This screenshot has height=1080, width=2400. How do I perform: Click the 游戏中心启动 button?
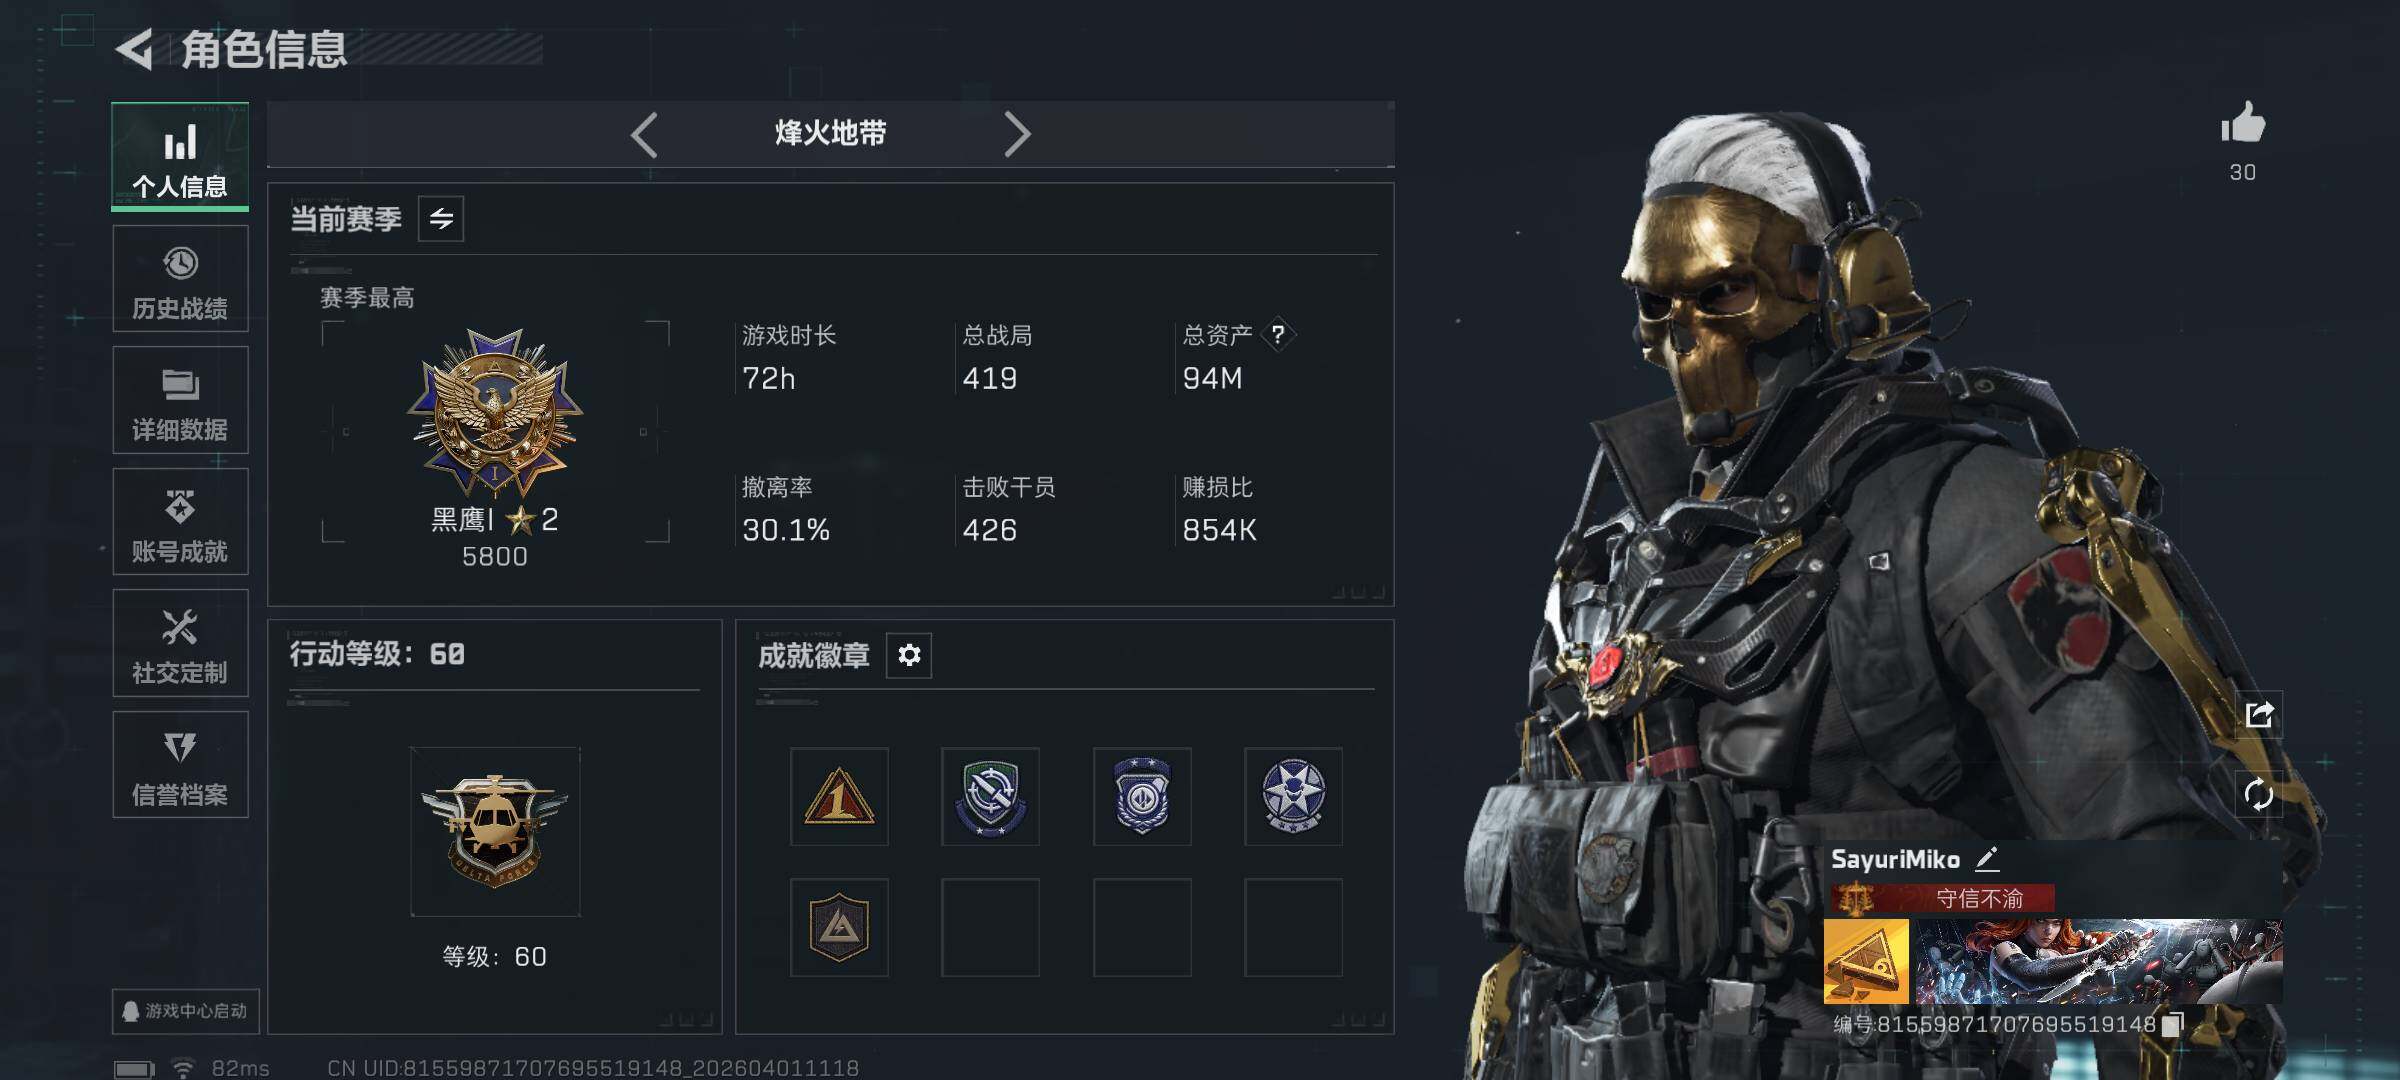[x=186, y=1011]
